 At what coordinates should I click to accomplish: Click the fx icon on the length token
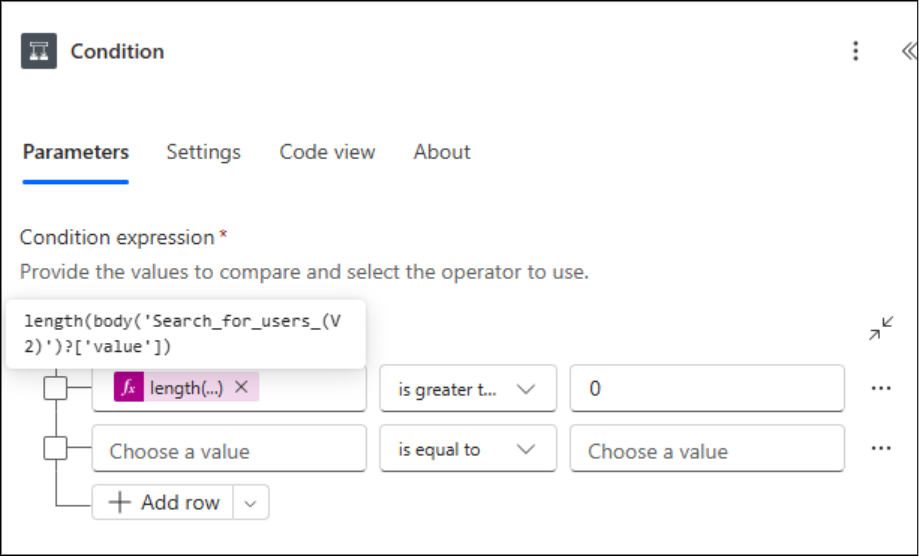[129, 388]
